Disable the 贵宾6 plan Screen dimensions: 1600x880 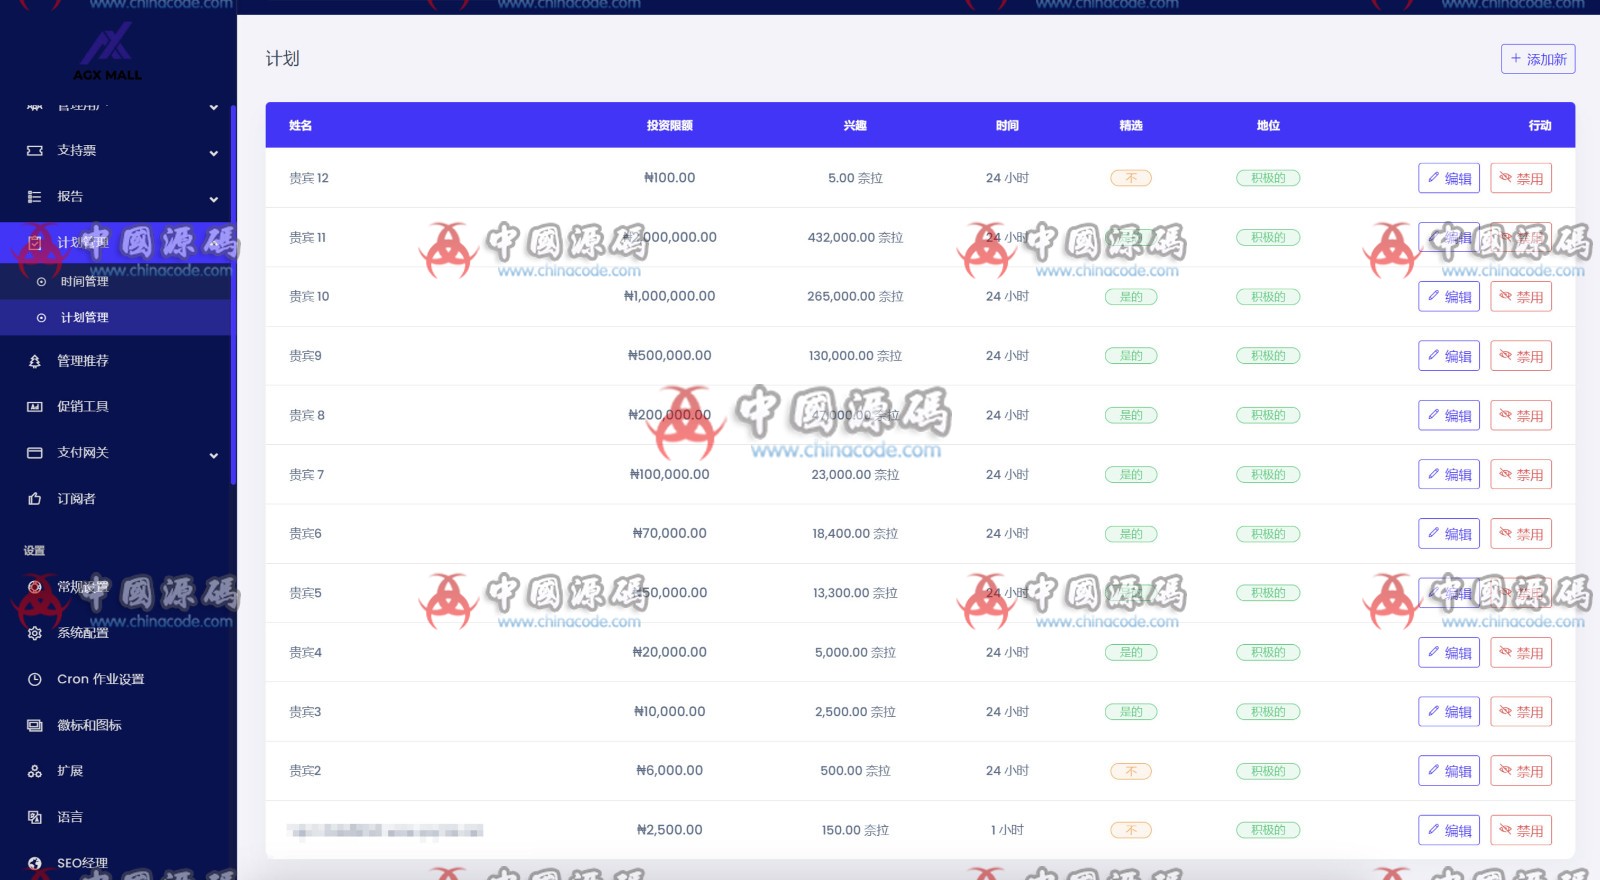1520,534
